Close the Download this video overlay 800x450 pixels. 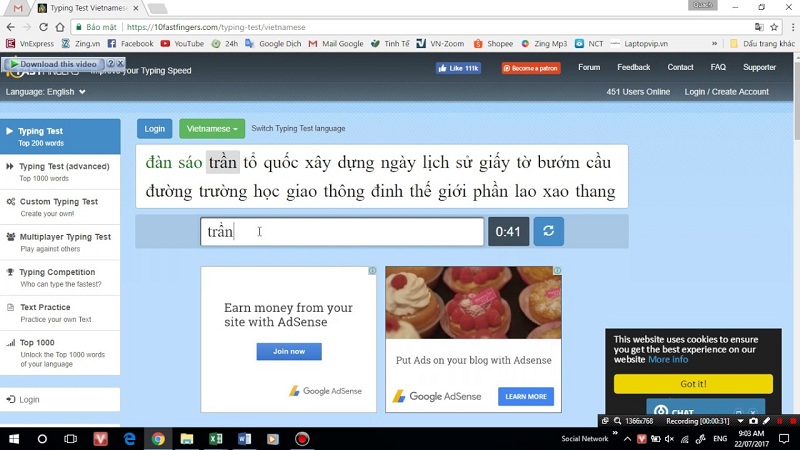[120, 64]
